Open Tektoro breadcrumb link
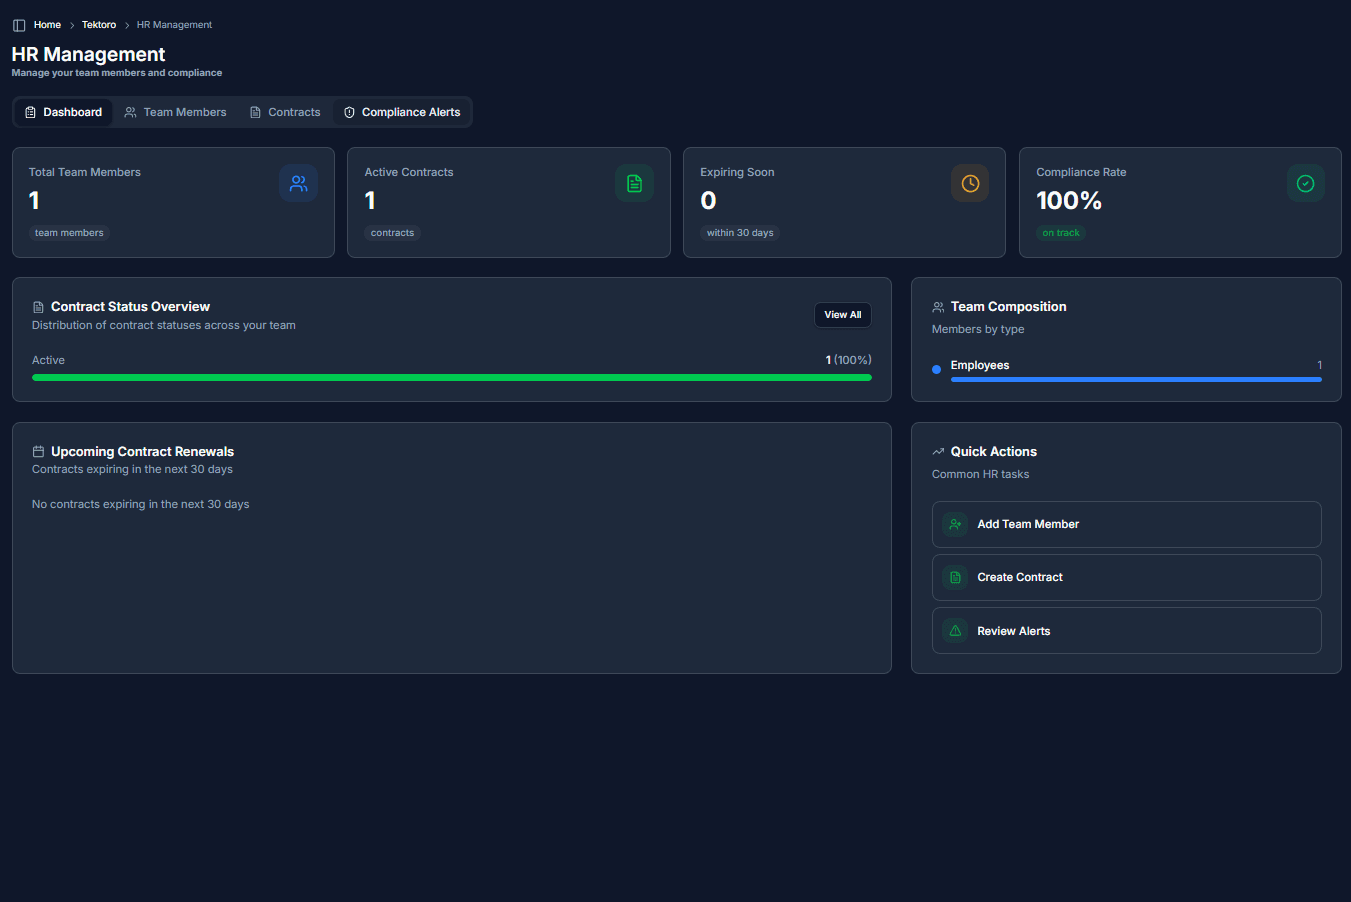1351x902 pixels. coord(99,25)
